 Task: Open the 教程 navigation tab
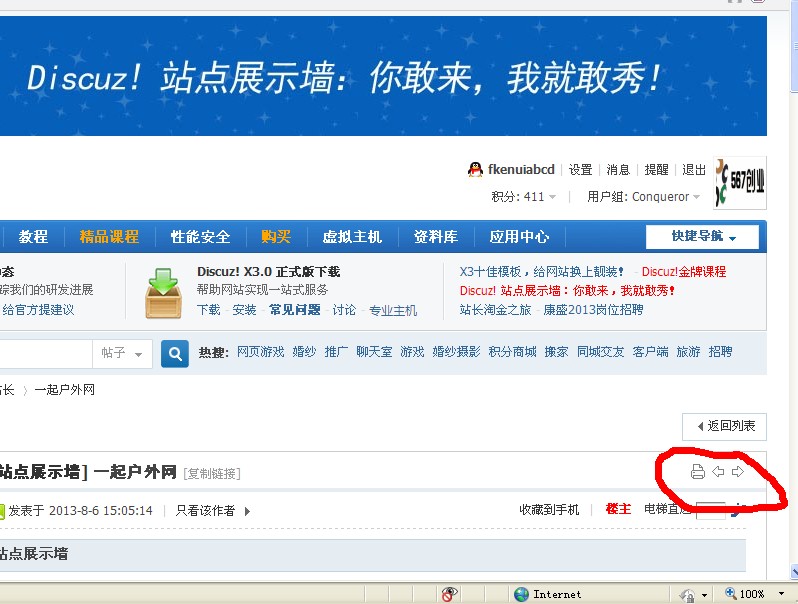tap(33, 237)
